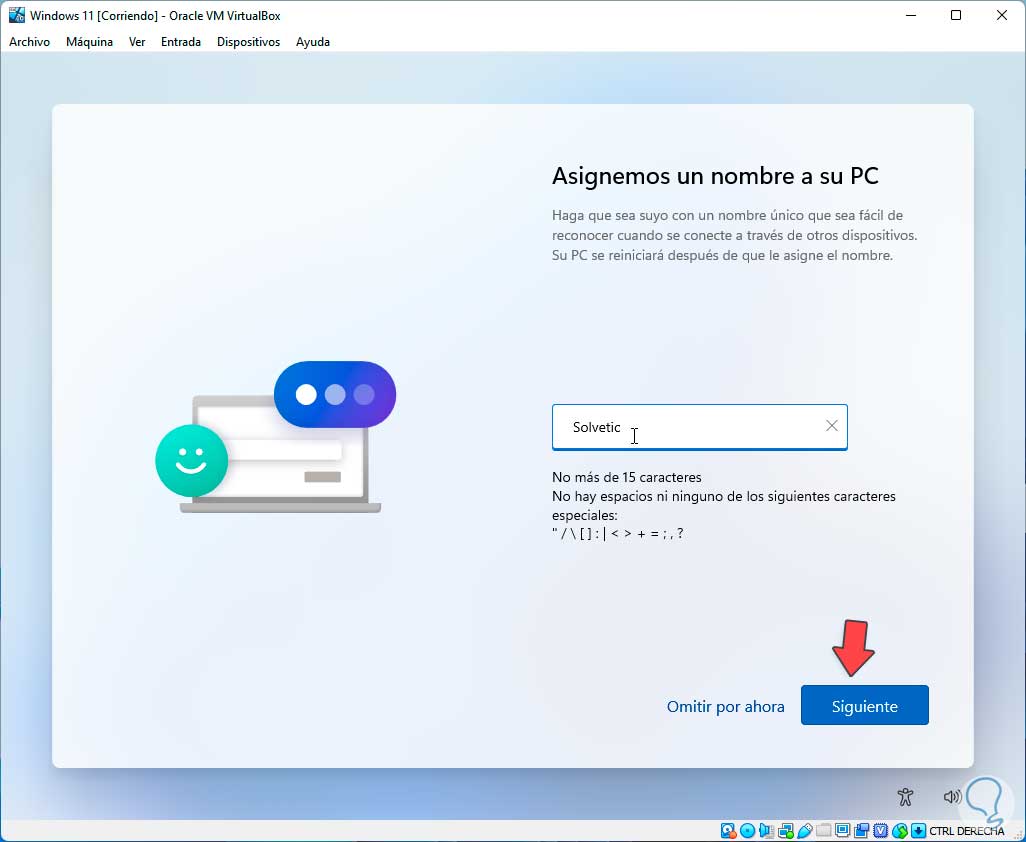The image size is (1026, 842).
Task: Open the display settings status icon
Action: point(842,831)
